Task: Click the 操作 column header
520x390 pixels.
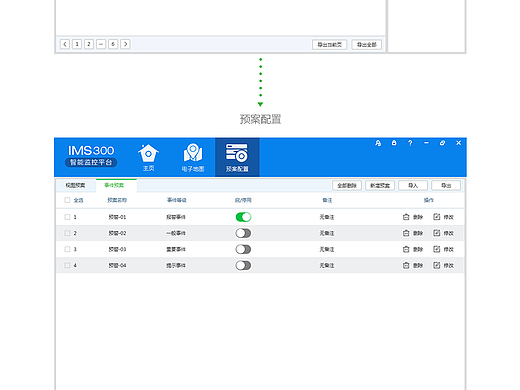Action: point(429,200)
